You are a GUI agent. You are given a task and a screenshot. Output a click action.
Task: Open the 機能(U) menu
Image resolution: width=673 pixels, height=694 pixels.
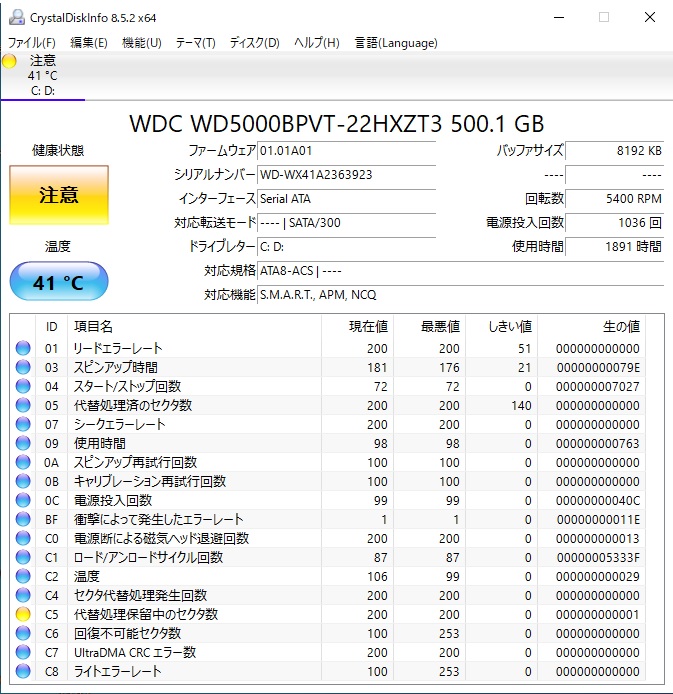tap(142, 43)
